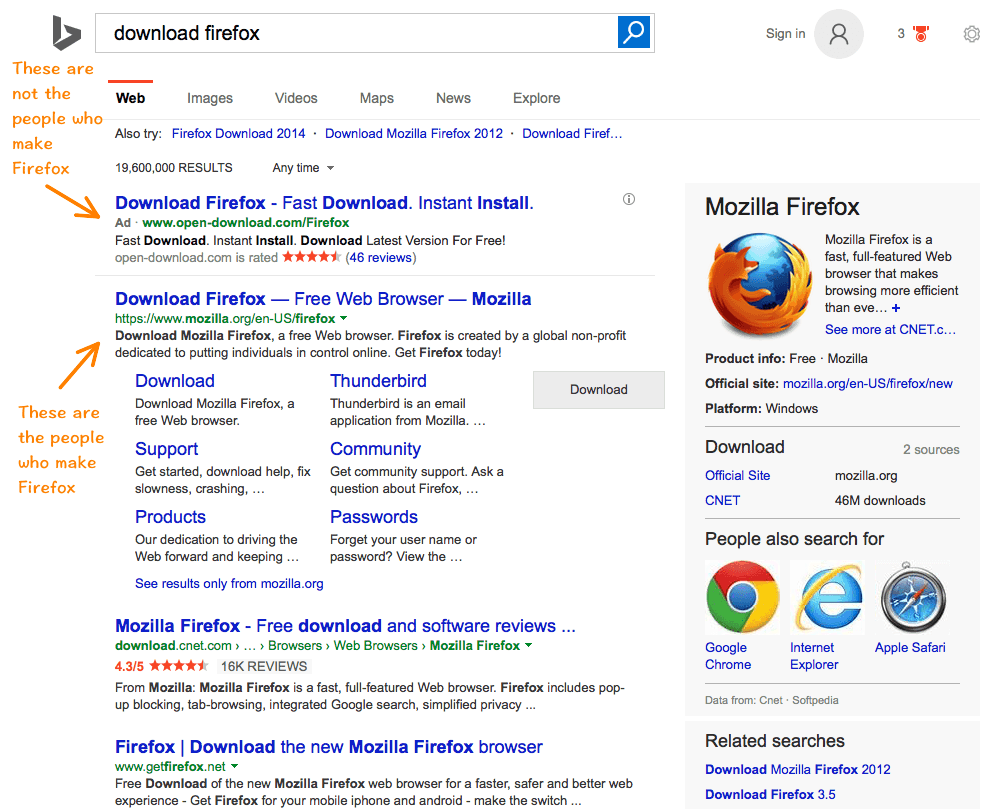Viewport: 1003px width, 809px height.
Task: Click the 19,600,000 RESULTS count
Action: tap(174, 168)
